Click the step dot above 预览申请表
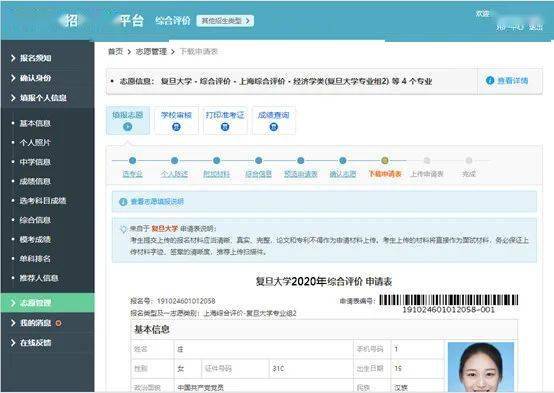This screenshot has width=554, height=393. tap(301, 161)
